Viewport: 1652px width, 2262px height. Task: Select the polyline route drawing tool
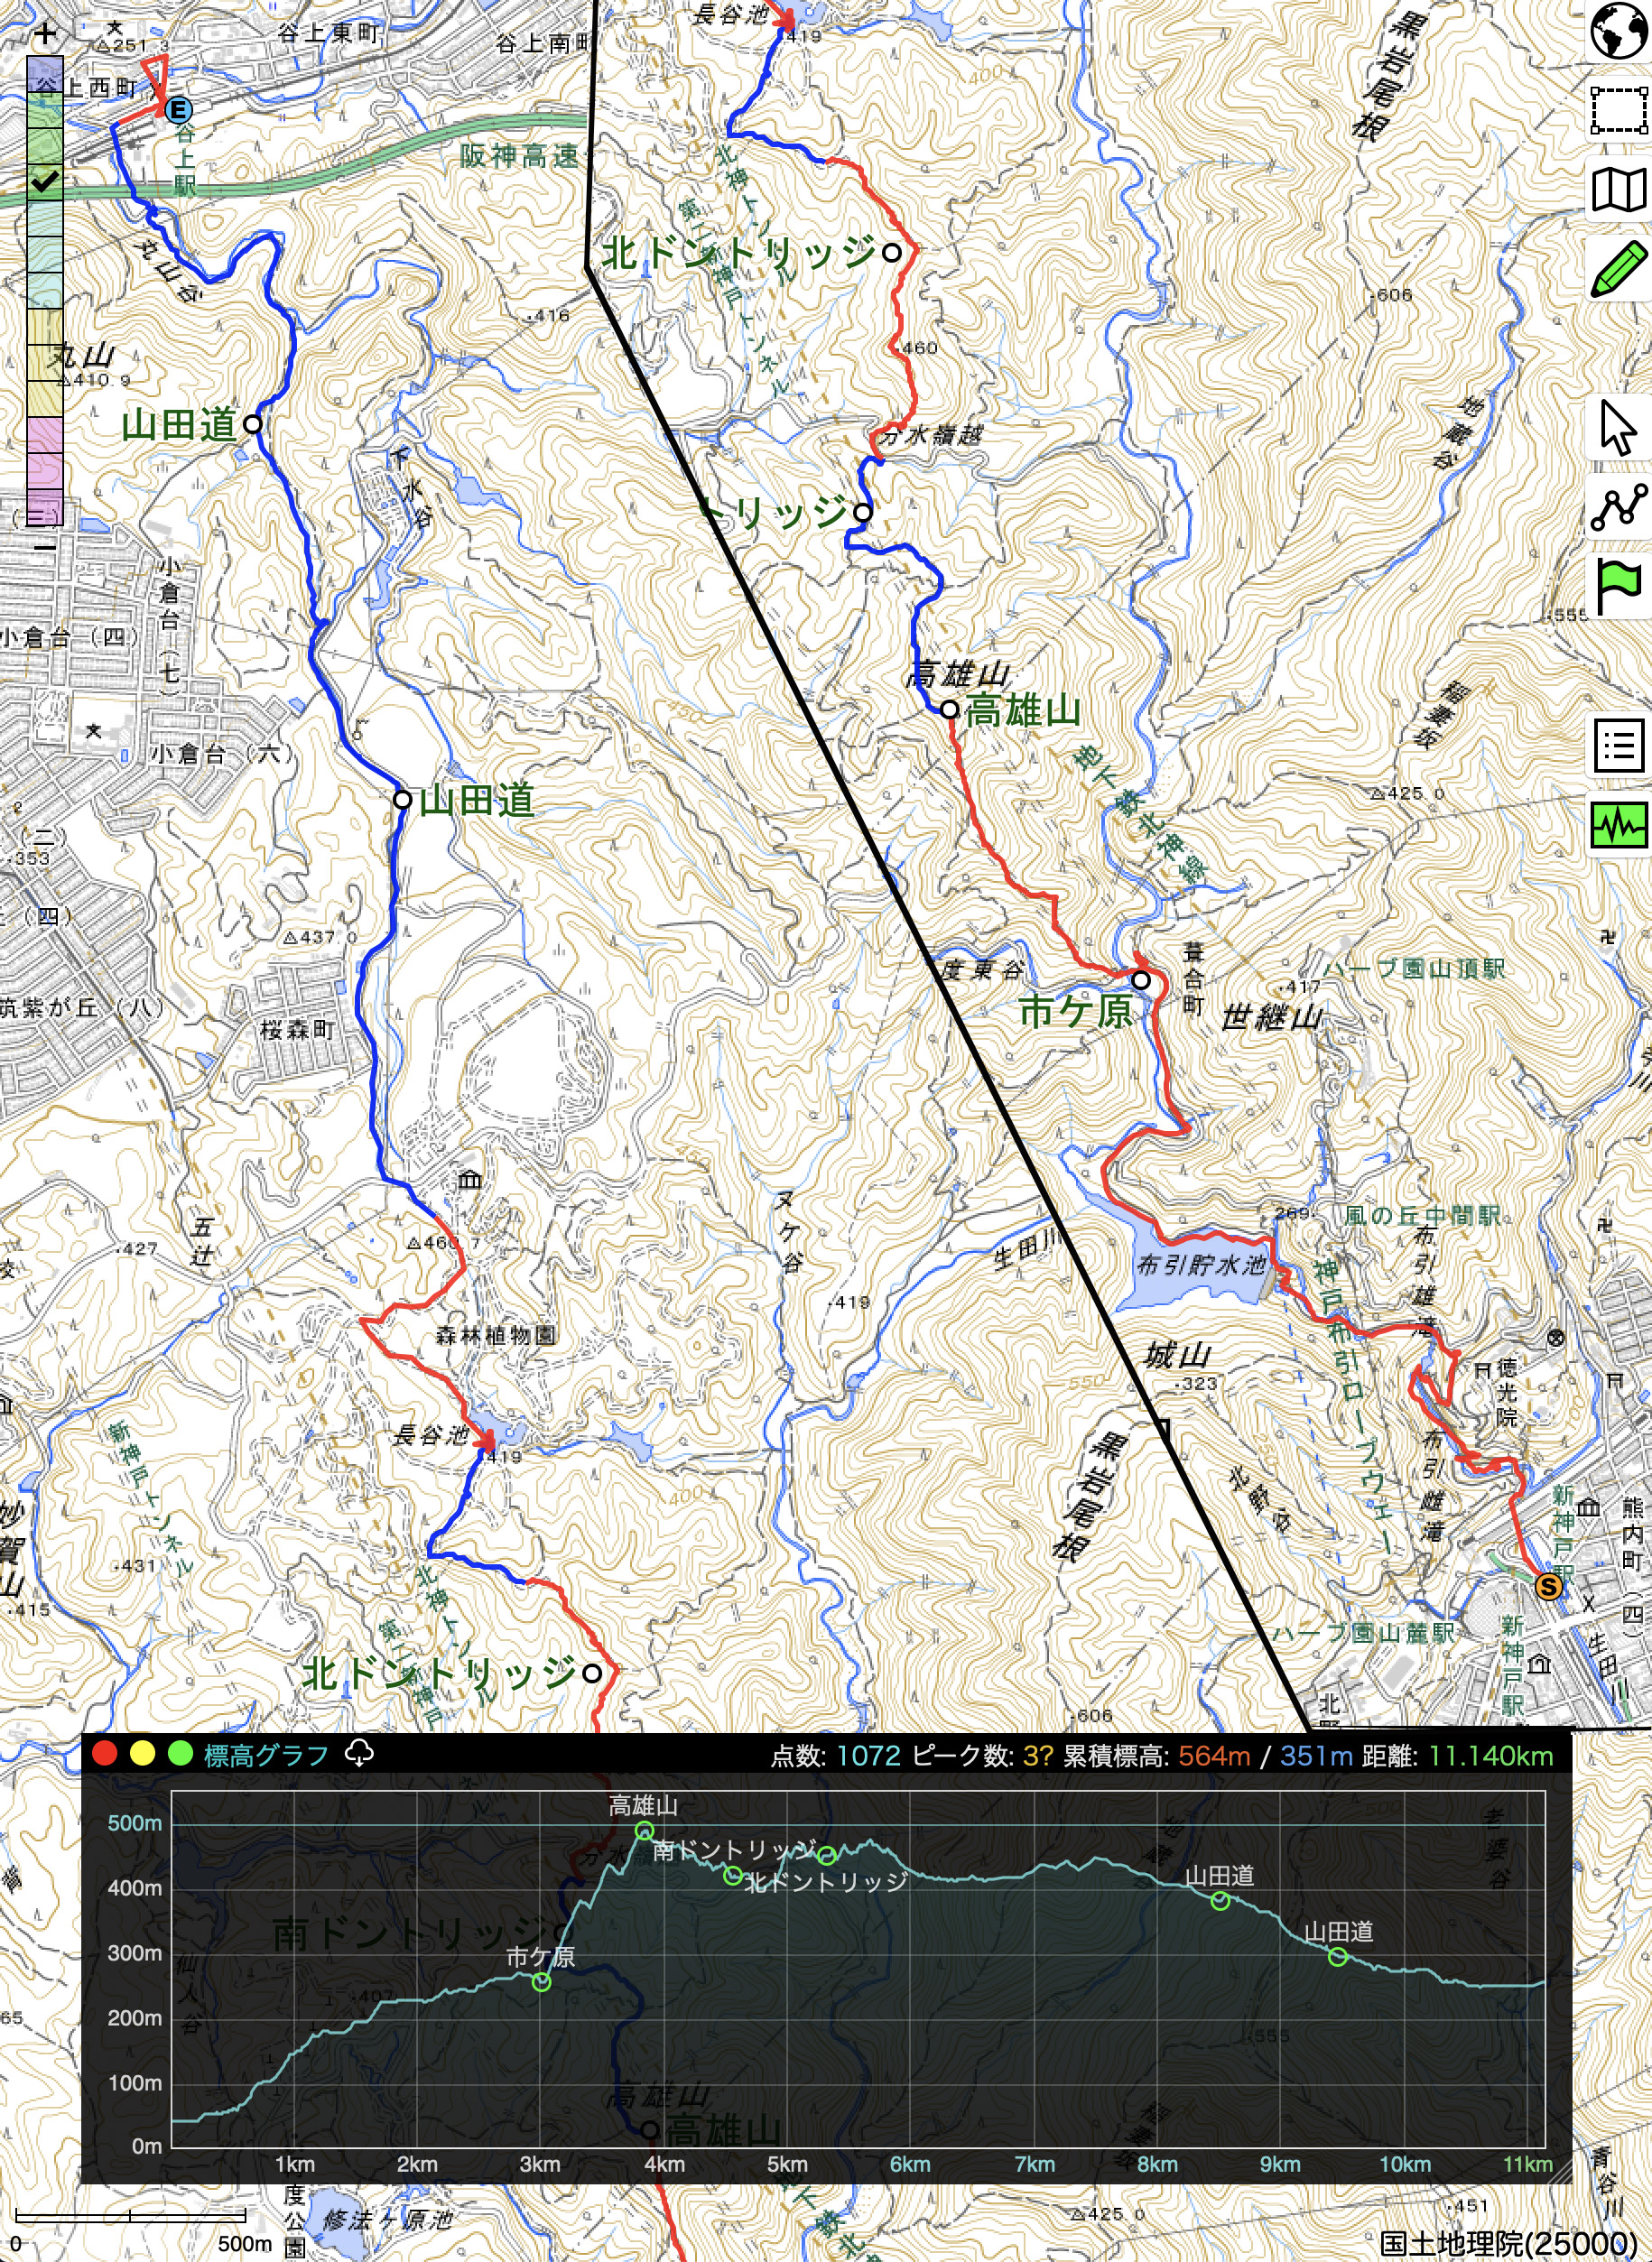click(x=1619, y=507)
